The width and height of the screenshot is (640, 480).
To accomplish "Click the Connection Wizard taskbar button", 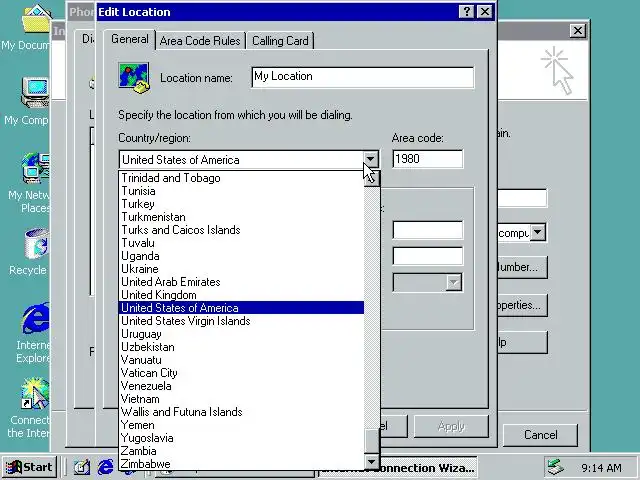I will coord(429,467).
